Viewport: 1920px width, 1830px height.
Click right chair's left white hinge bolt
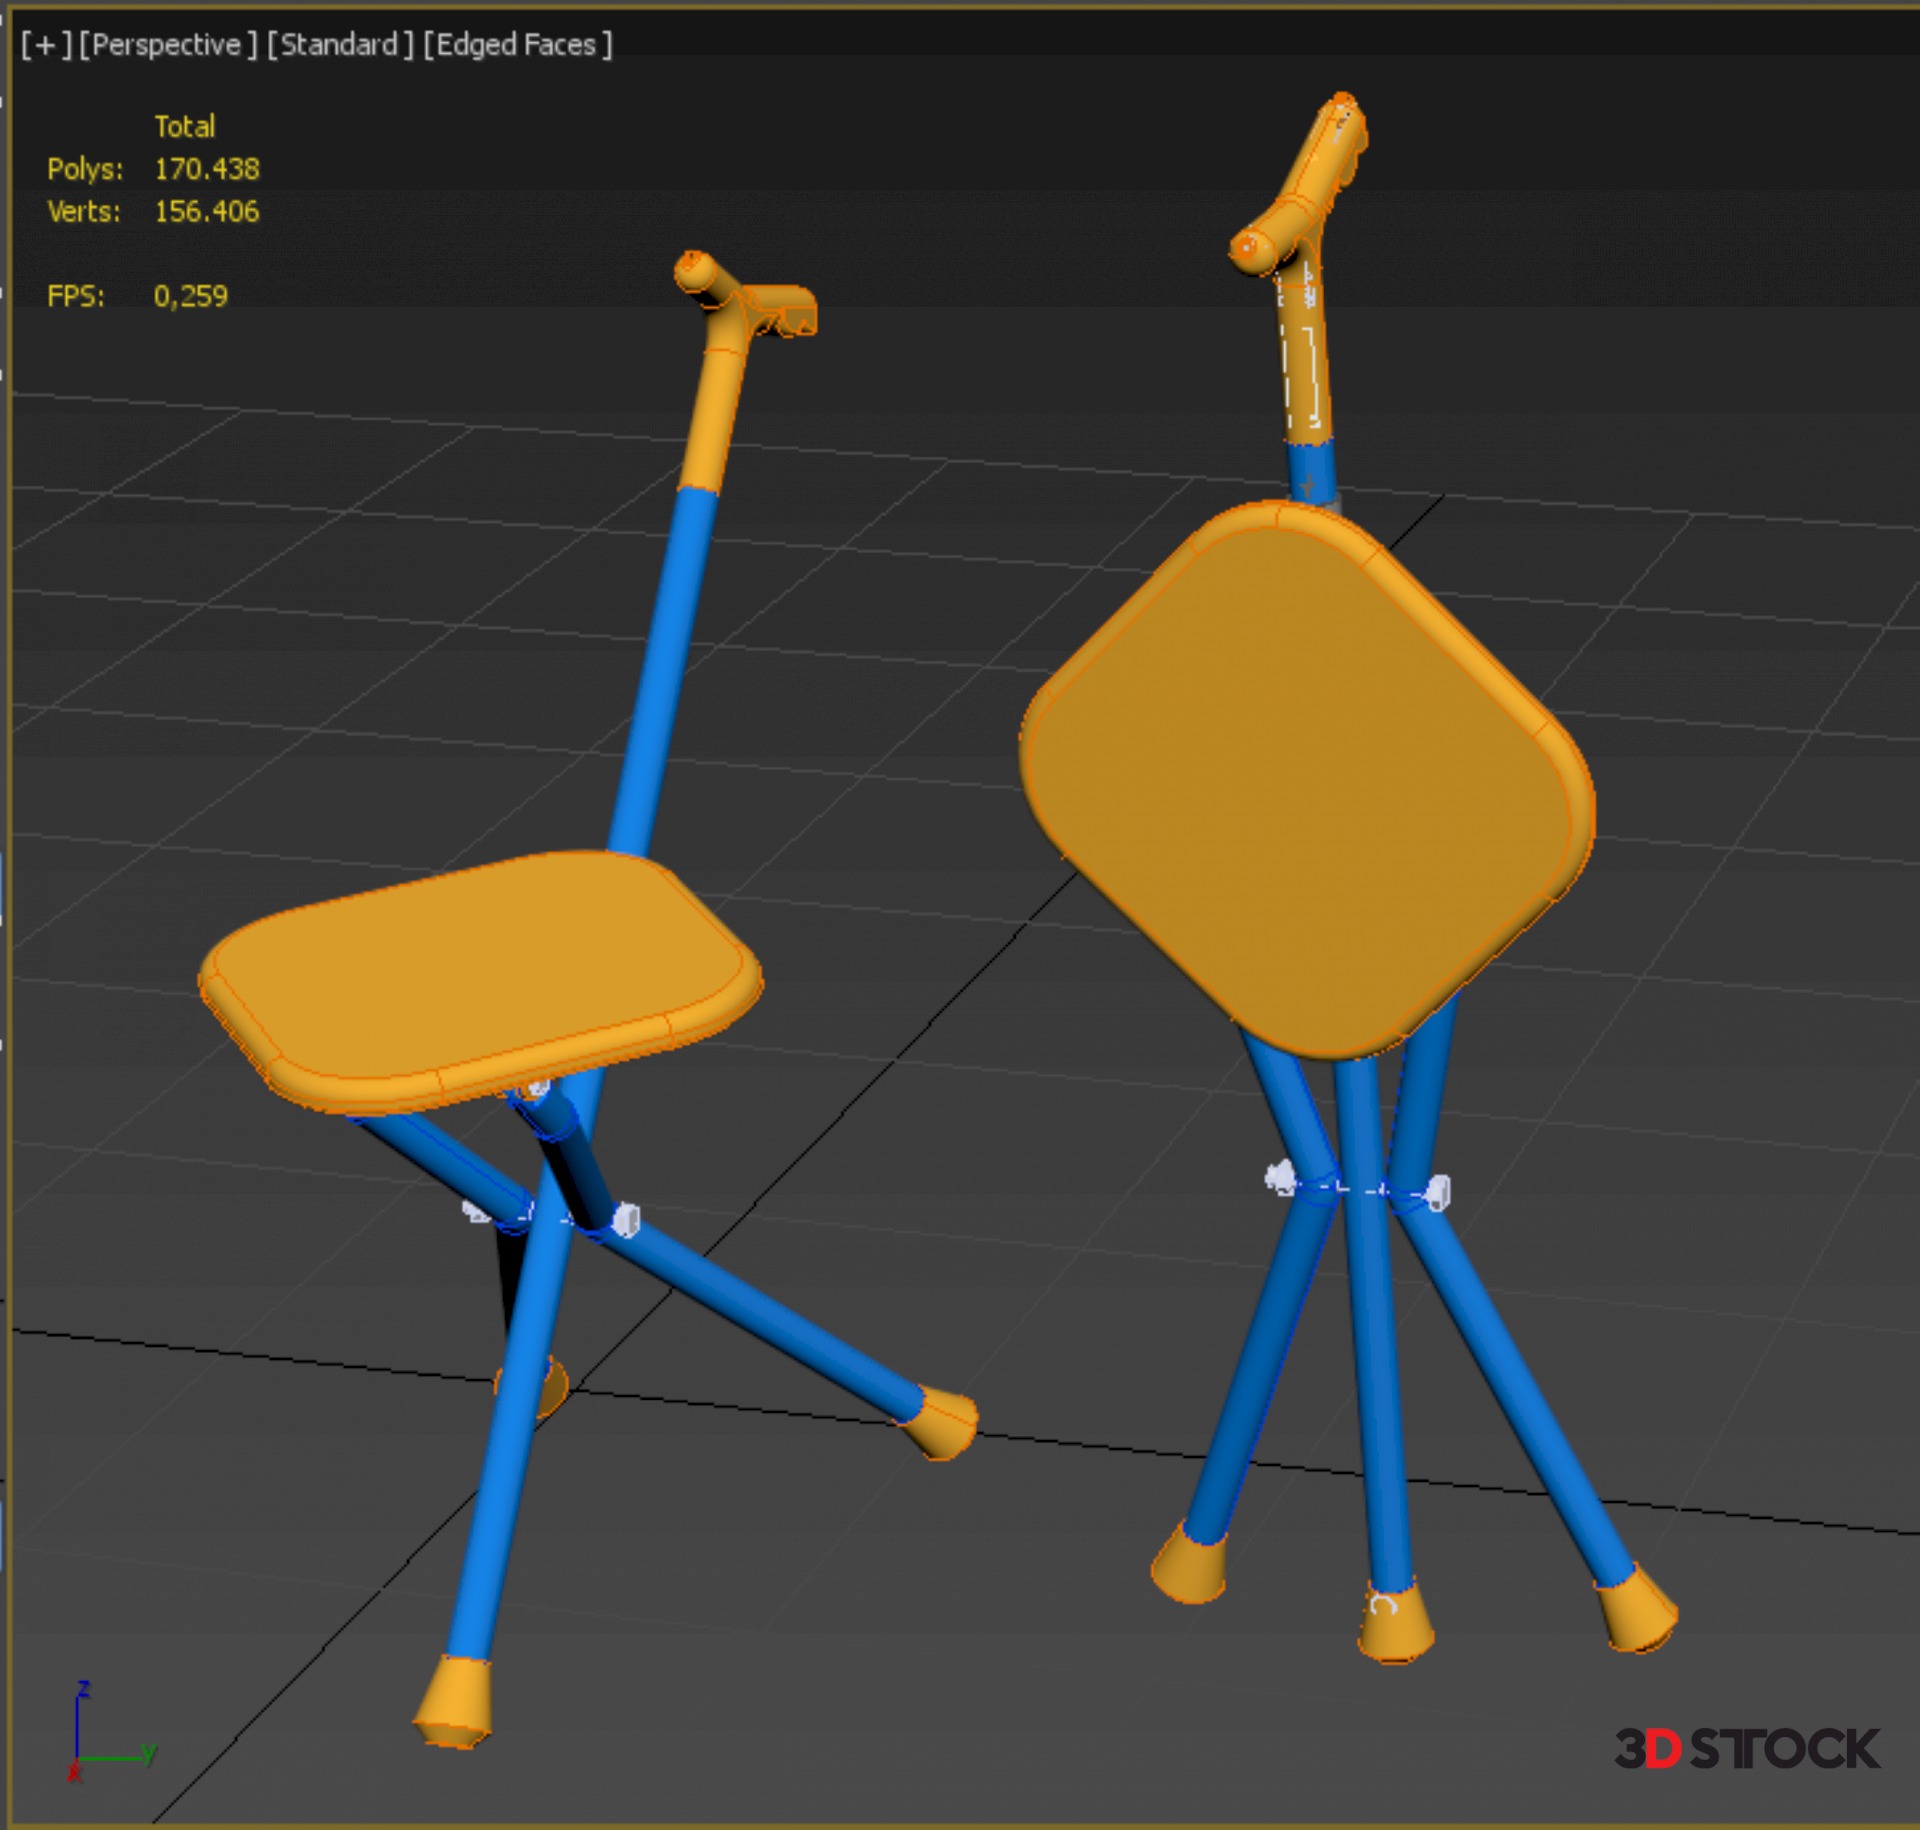pos(1279,1177)
